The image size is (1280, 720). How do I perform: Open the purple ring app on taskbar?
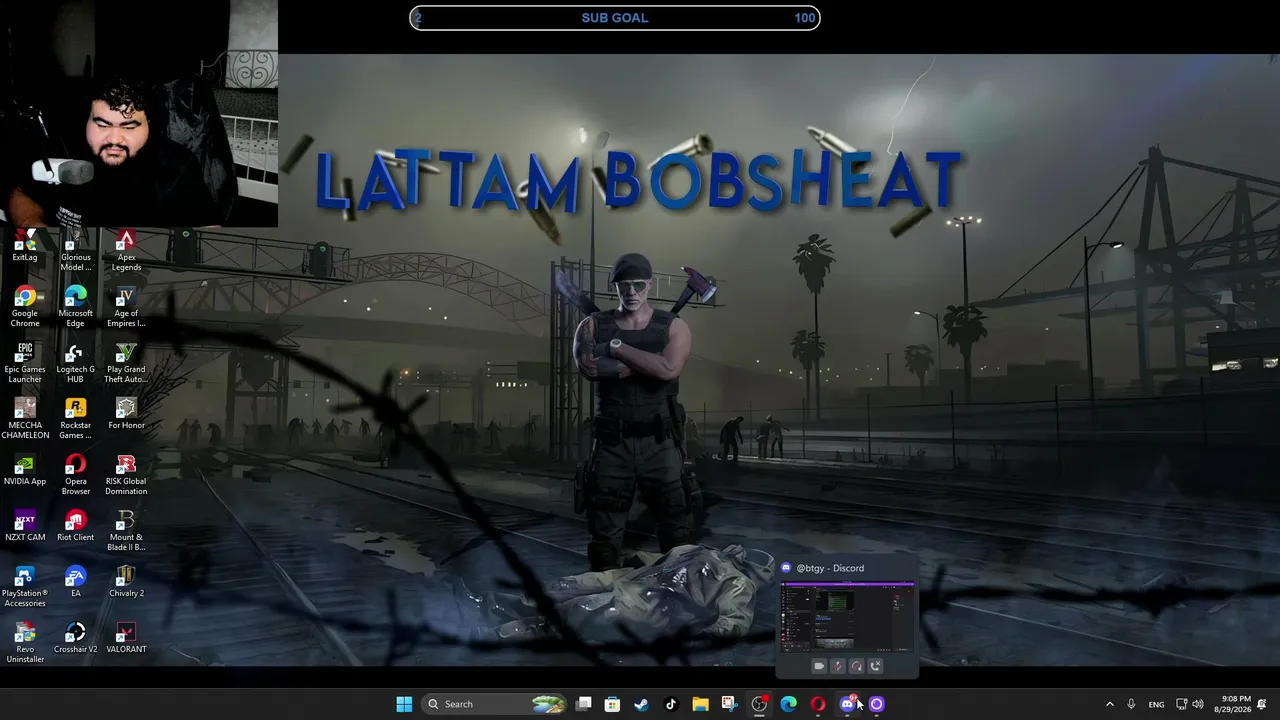(x=876, y=704)
